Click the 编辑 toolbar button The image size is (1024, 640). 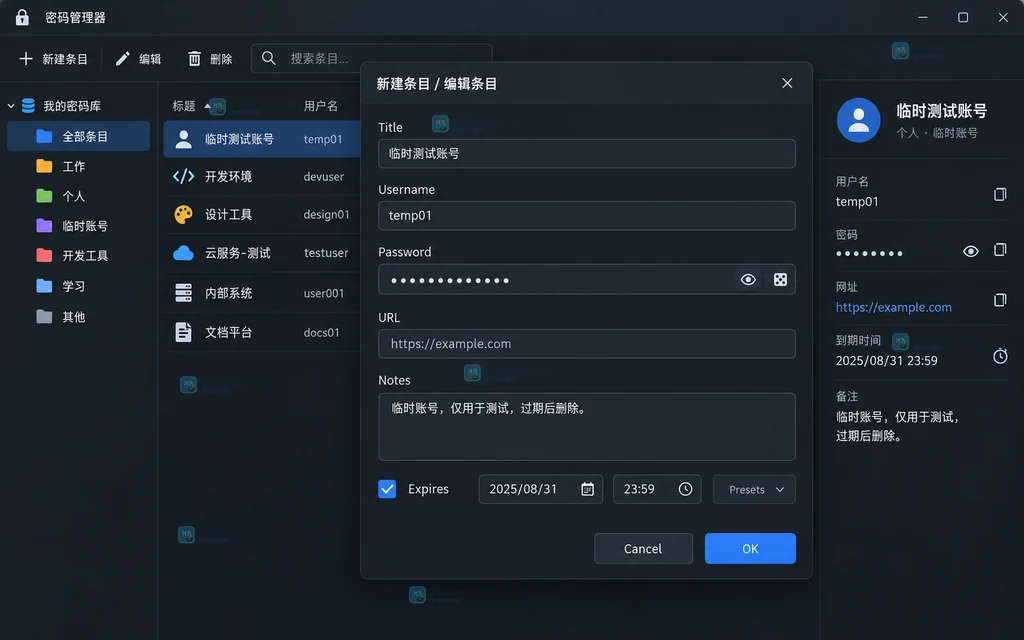138,59
